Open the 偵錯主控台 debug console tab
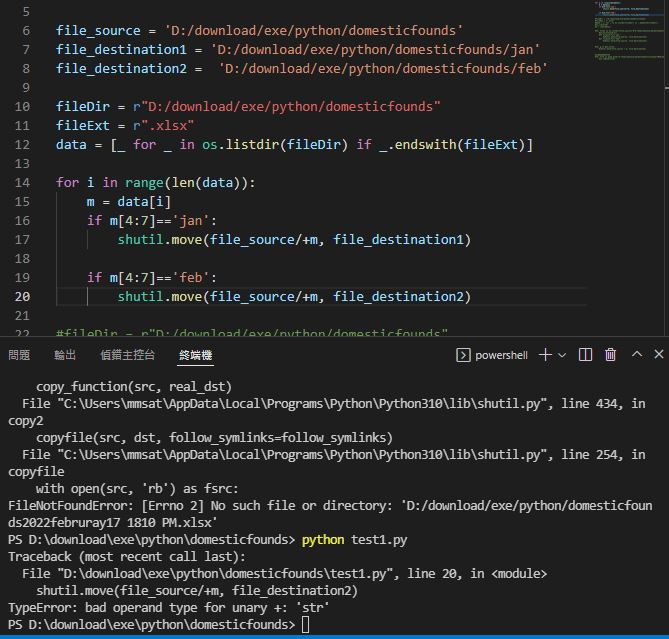 click(x=127, y=355)
